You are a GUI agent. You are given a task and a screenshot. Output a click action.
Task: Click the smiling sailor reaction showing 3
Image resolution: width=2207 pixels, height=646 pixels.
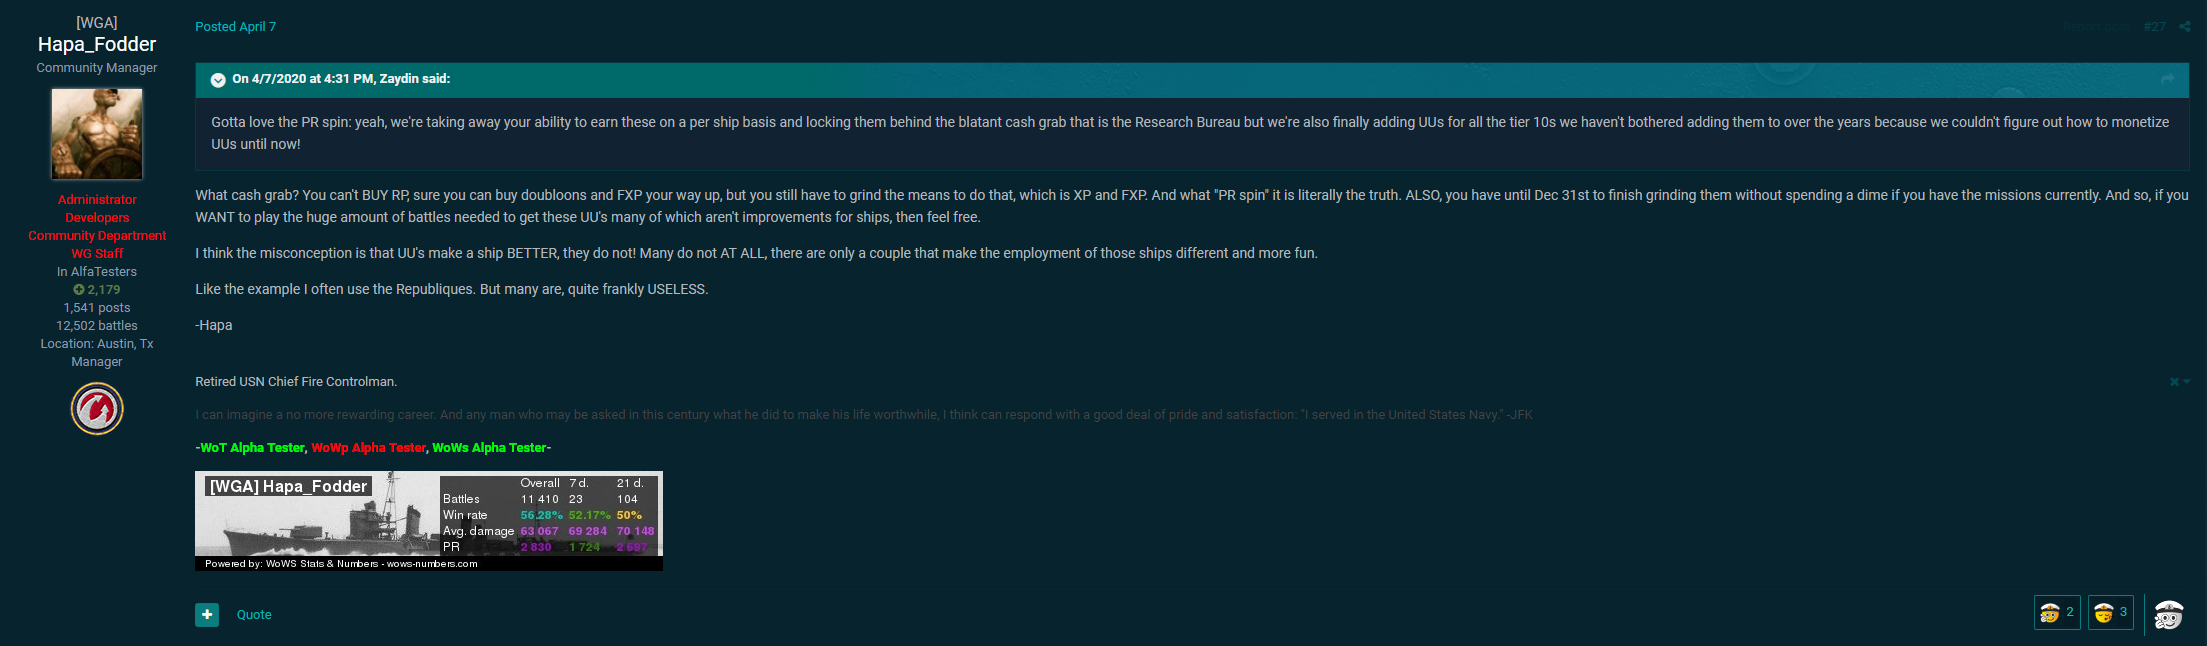[x=2110, y=613]
